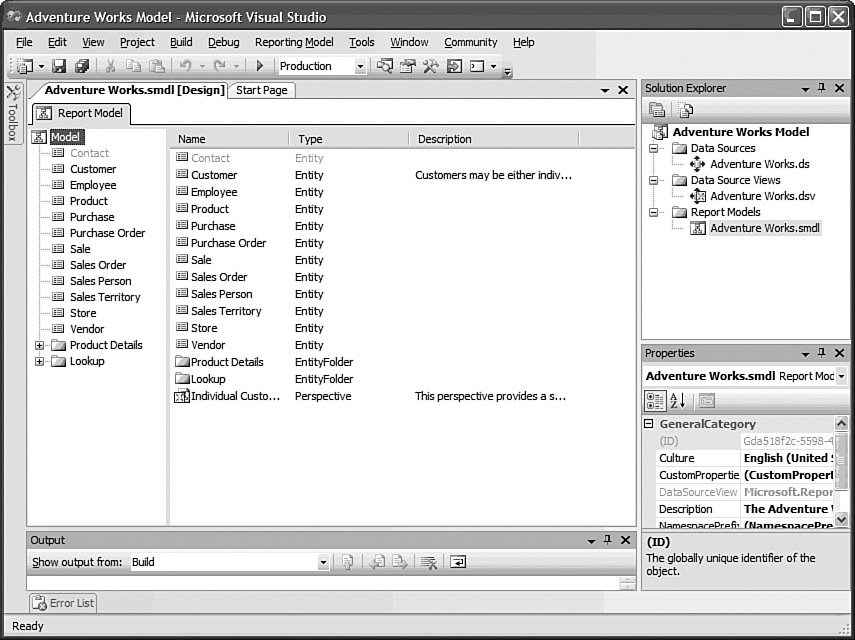Select the Report Model tab
The height and width of the screenshot is (640, 855).
pos(82,113)
